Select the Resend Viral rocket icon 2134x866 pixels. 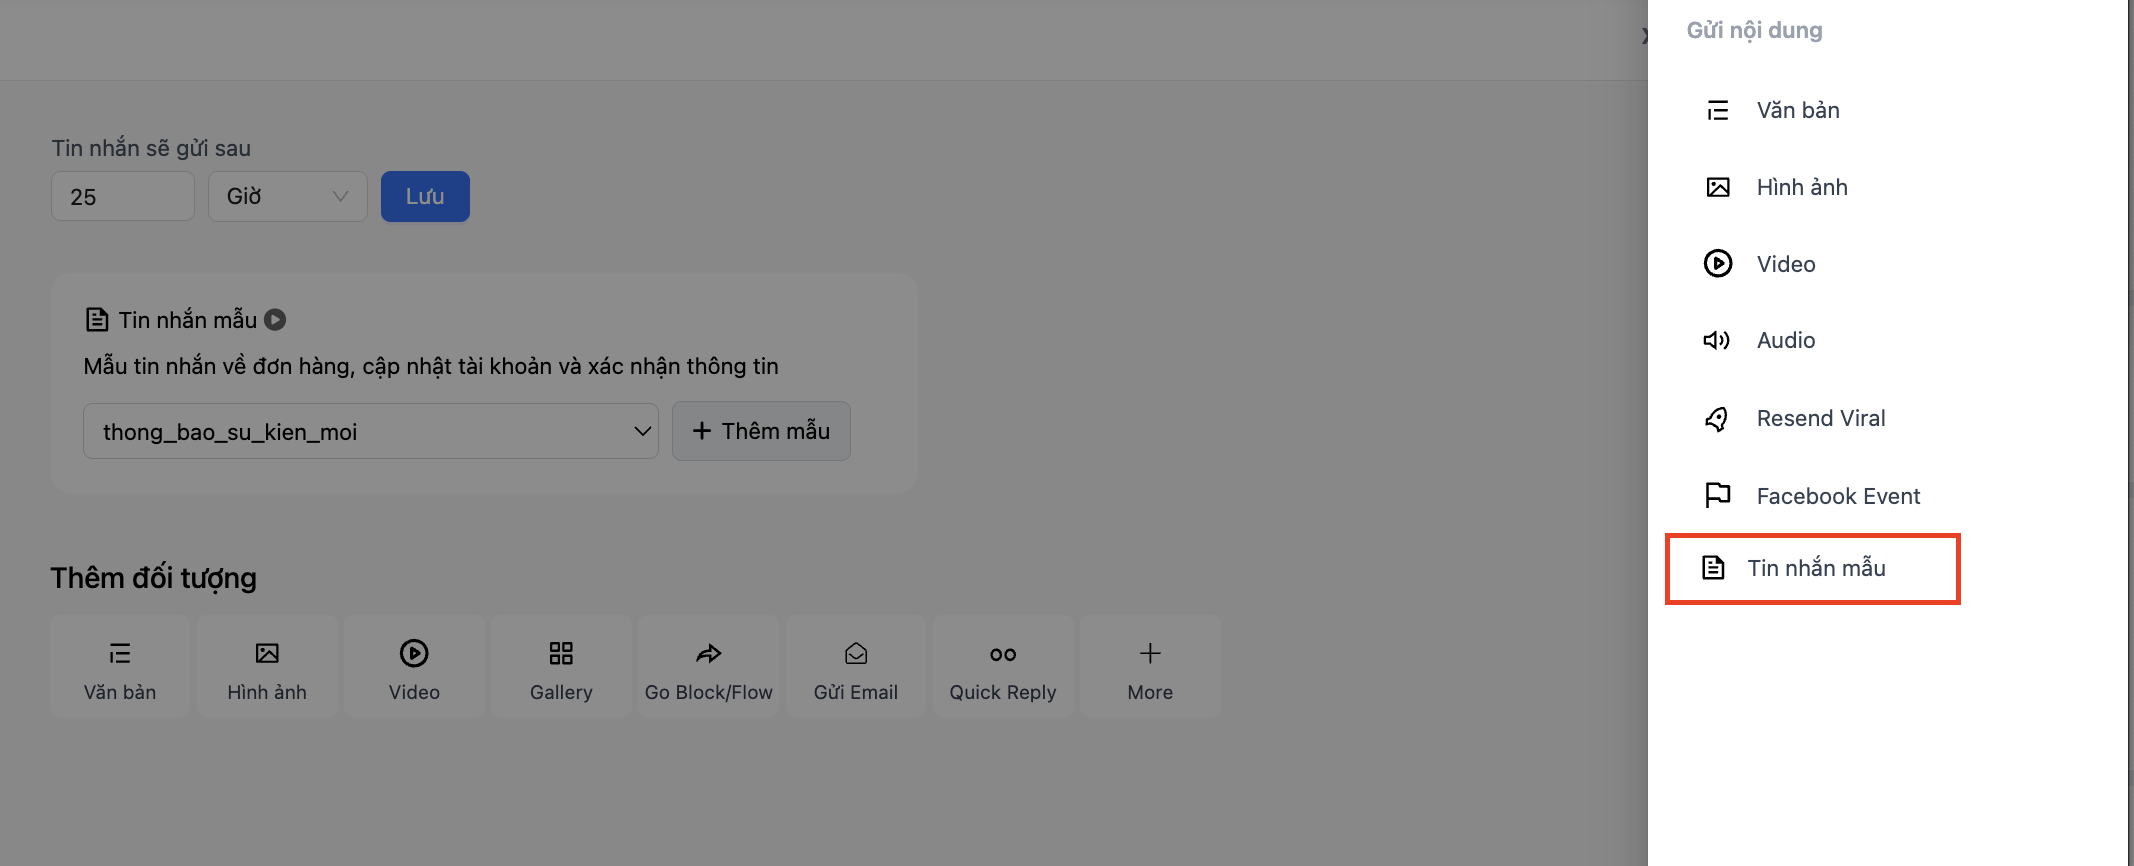pos(1717,419)
